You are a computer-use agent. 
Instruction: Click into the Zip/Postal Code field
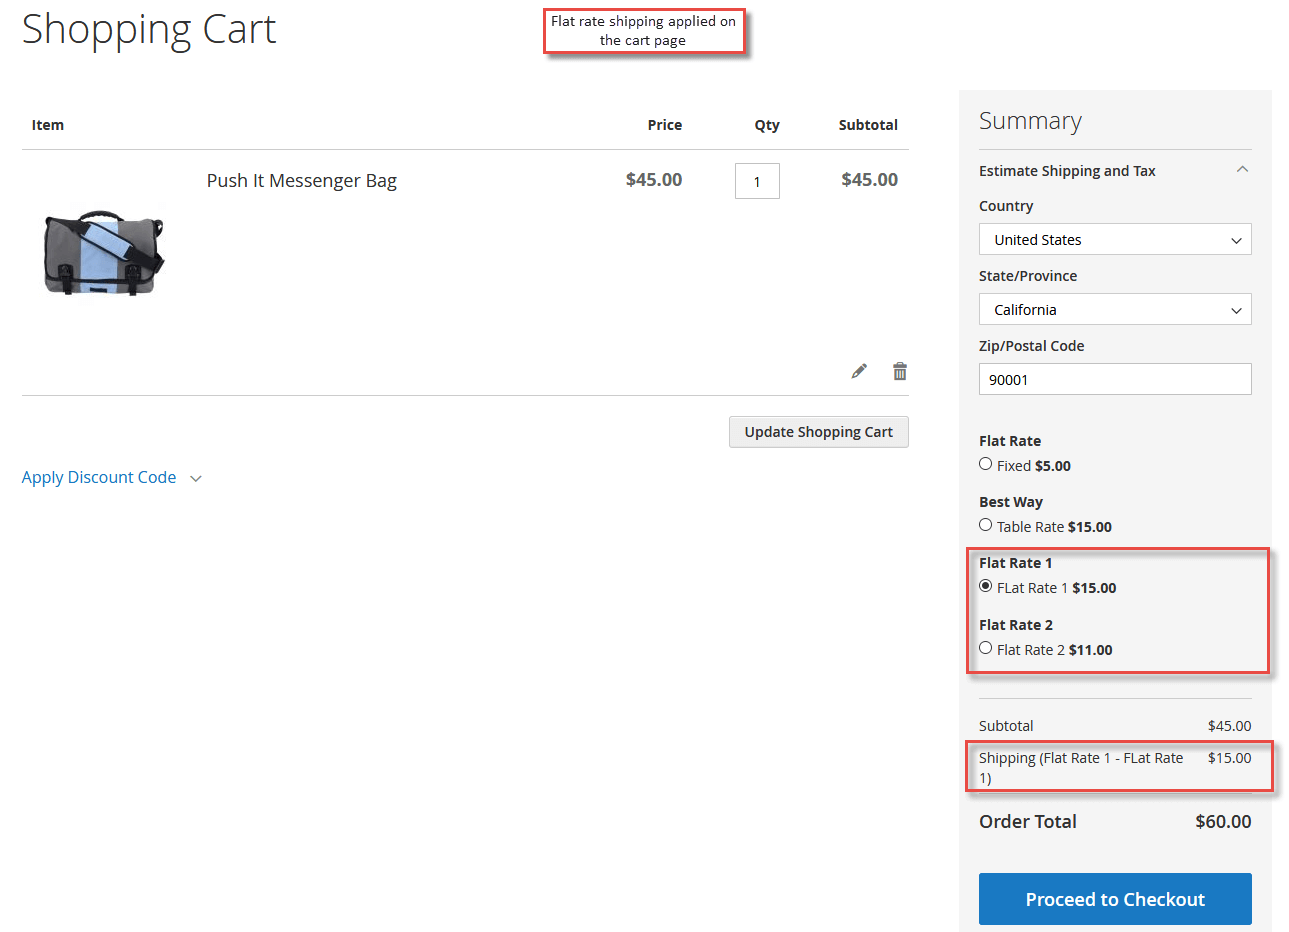(1114, 380)
